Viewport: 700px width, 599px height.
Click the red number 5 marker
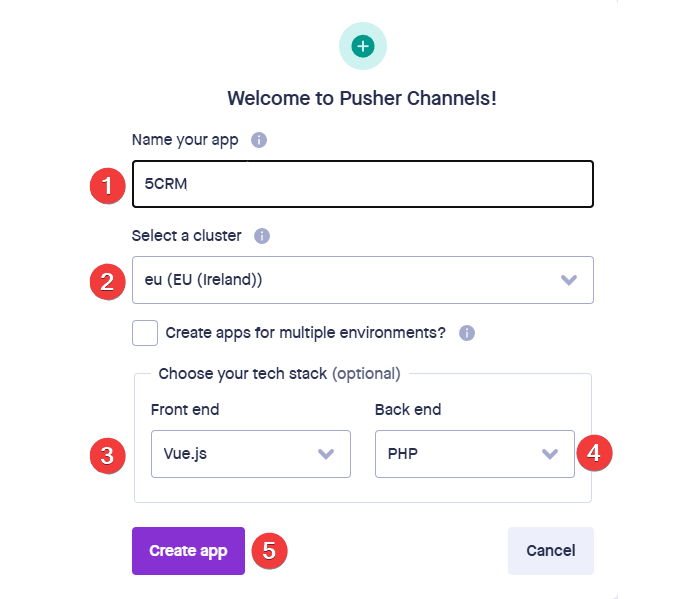[x=269, y=551]
